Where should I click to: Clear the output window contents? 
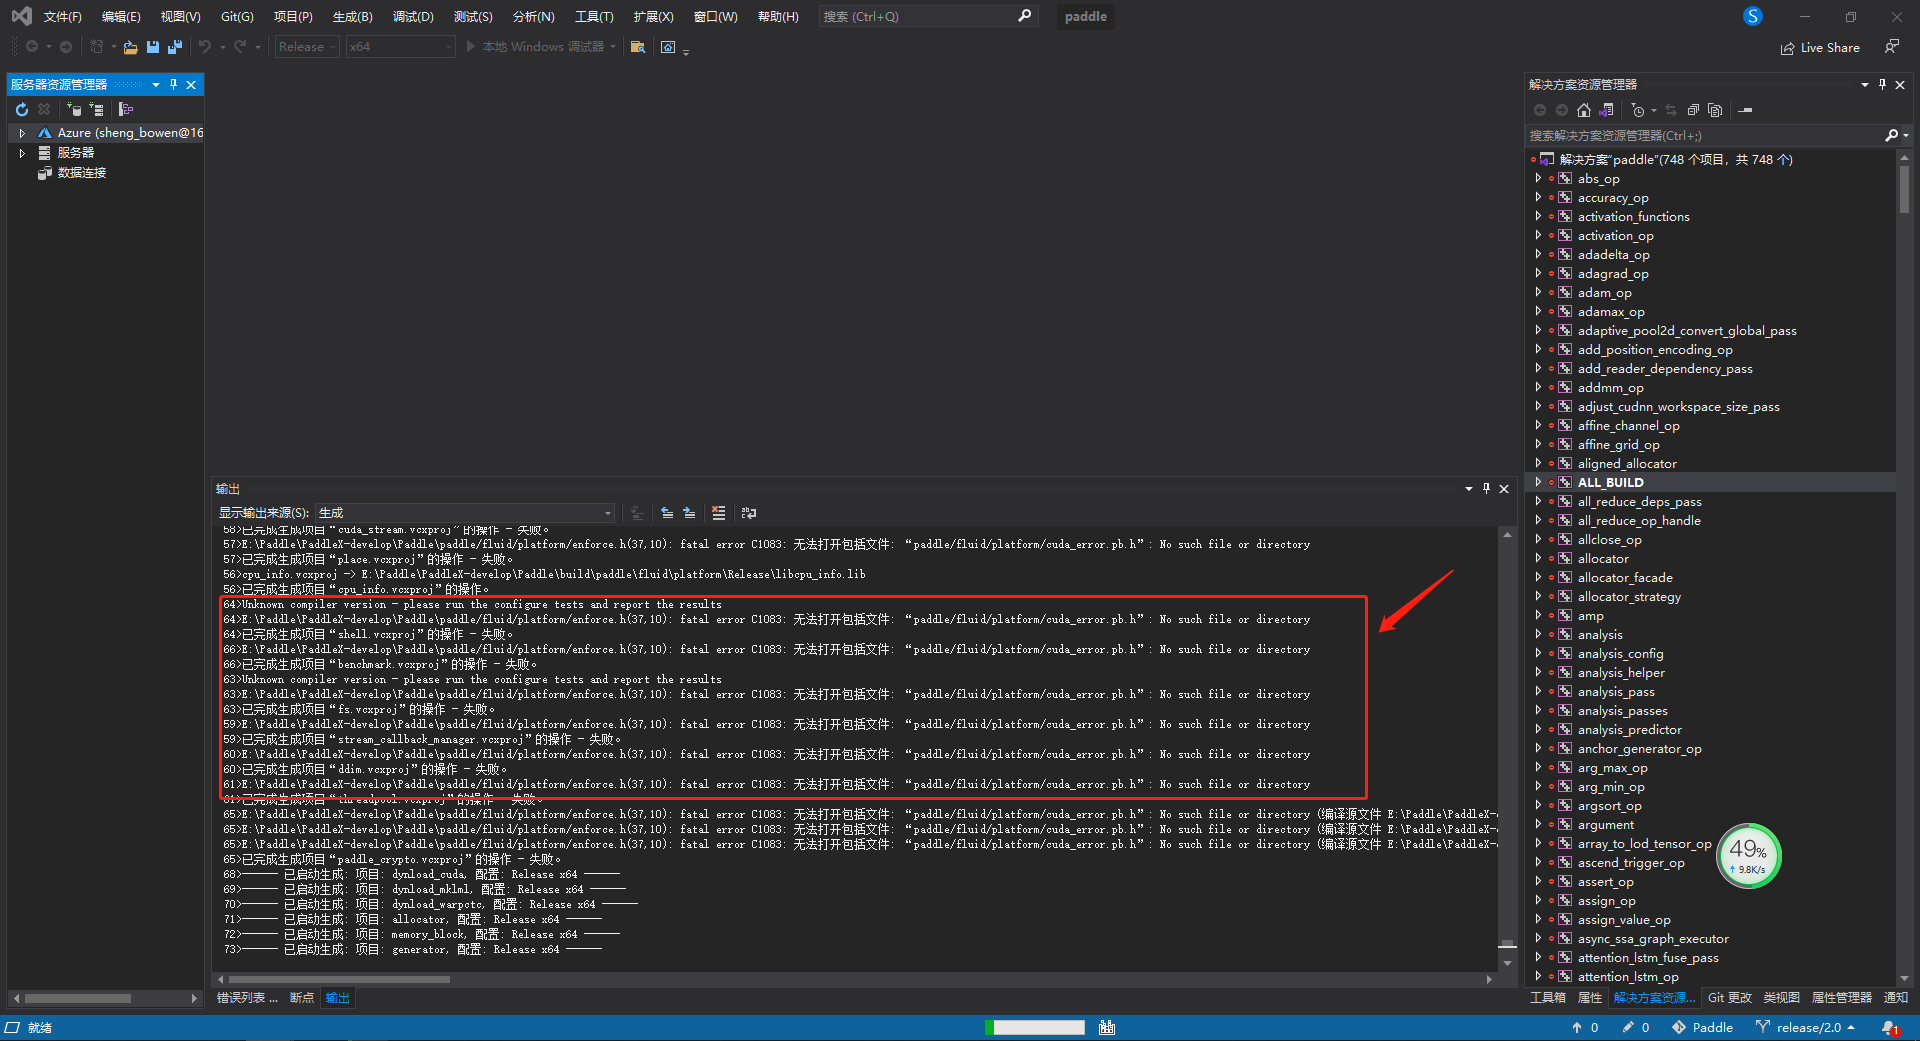pyautogui.click(x=718, y=513)
